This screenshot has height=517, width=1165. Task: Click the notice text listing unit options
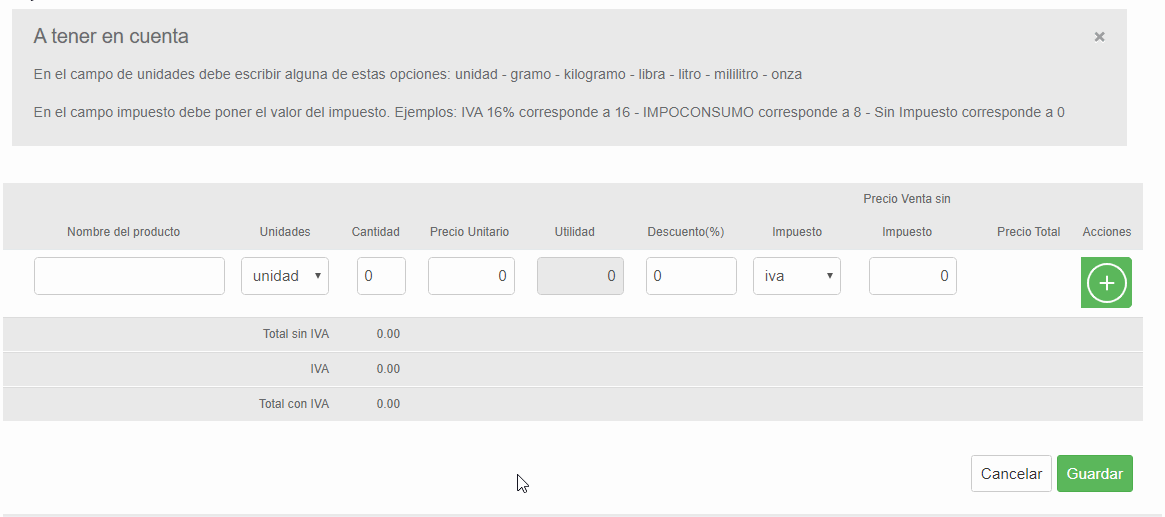pos(418,74)
